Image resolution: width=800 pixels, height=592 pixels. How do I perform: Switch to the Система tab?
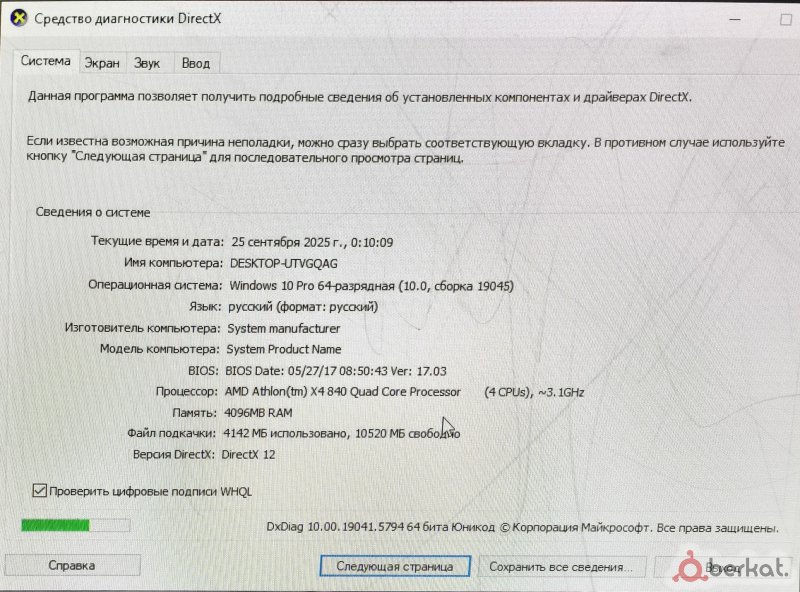coord(46,61)
